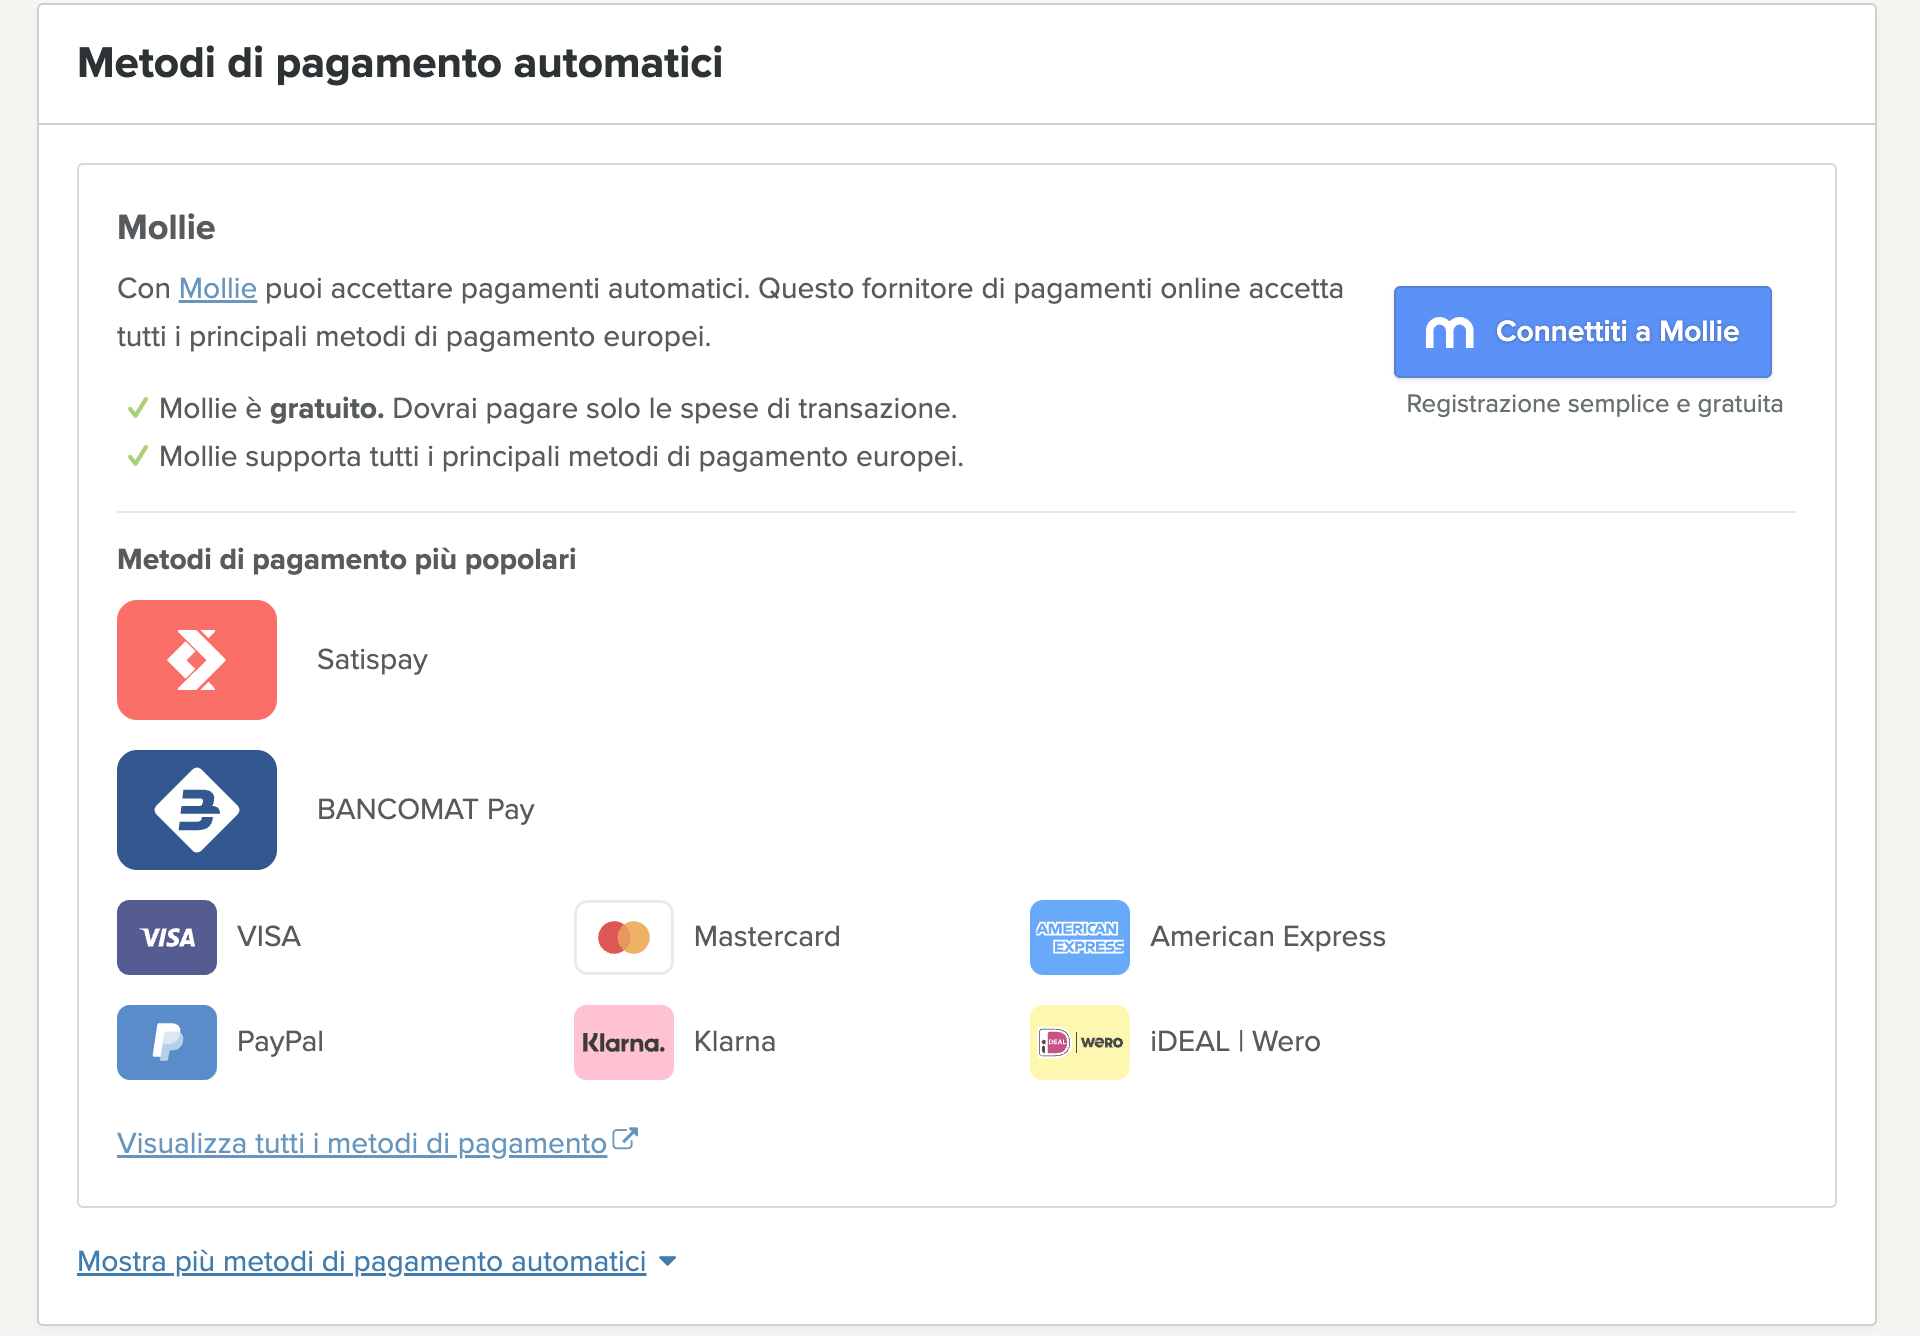Click the BANCOMAT Pay logo
The image size is (1920, 1336).
click(197, 810)
